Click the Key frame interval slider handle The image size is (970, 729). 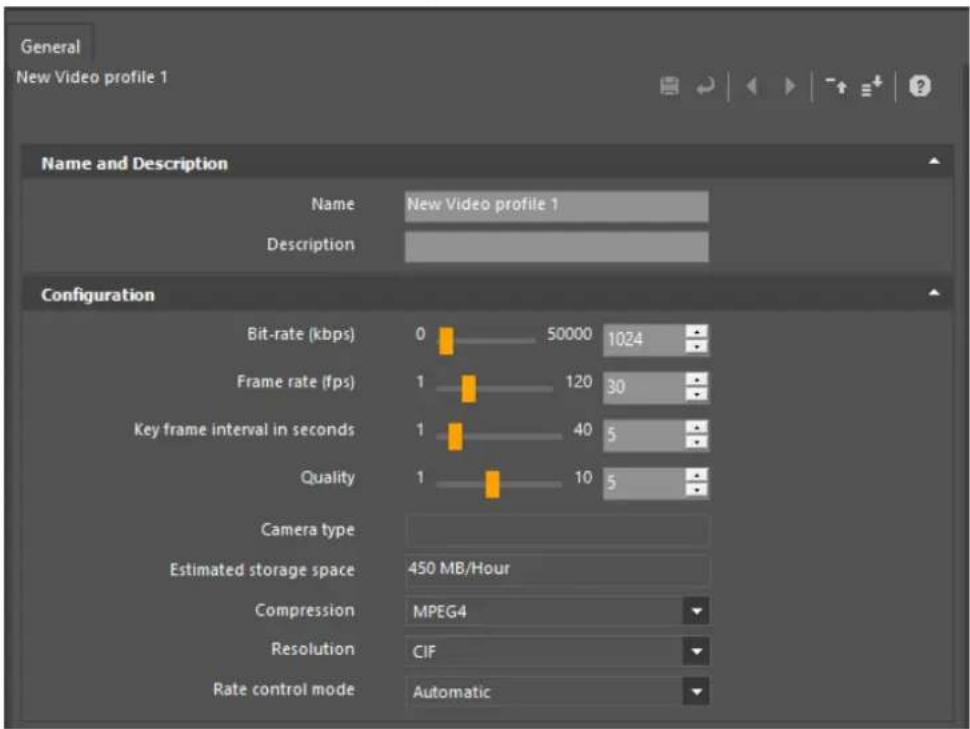pos(455,436)
